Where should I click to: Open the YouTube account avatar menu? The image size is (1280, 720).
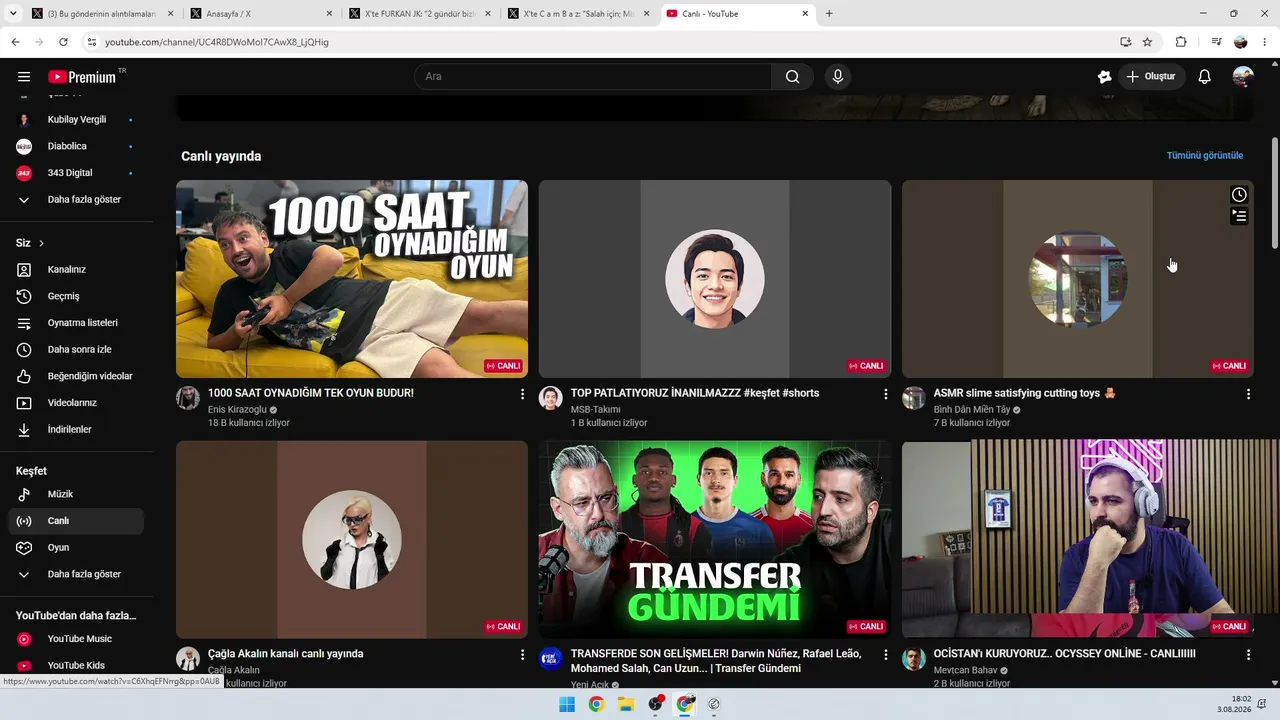pos(1243,77)
